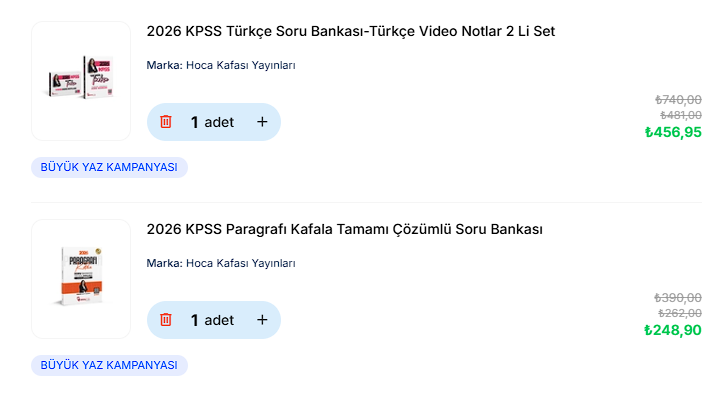Visit Hoca Kafası Yayınları brand for Paragraf book
Screen dimensions: 717x394
tap(241, 263)
